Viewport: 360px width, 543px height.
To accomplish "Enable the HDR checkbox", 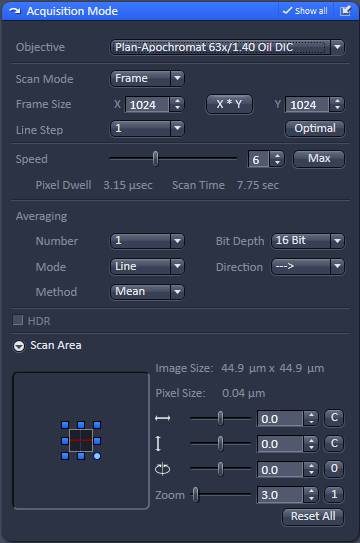I will click(x=18, y=320).
